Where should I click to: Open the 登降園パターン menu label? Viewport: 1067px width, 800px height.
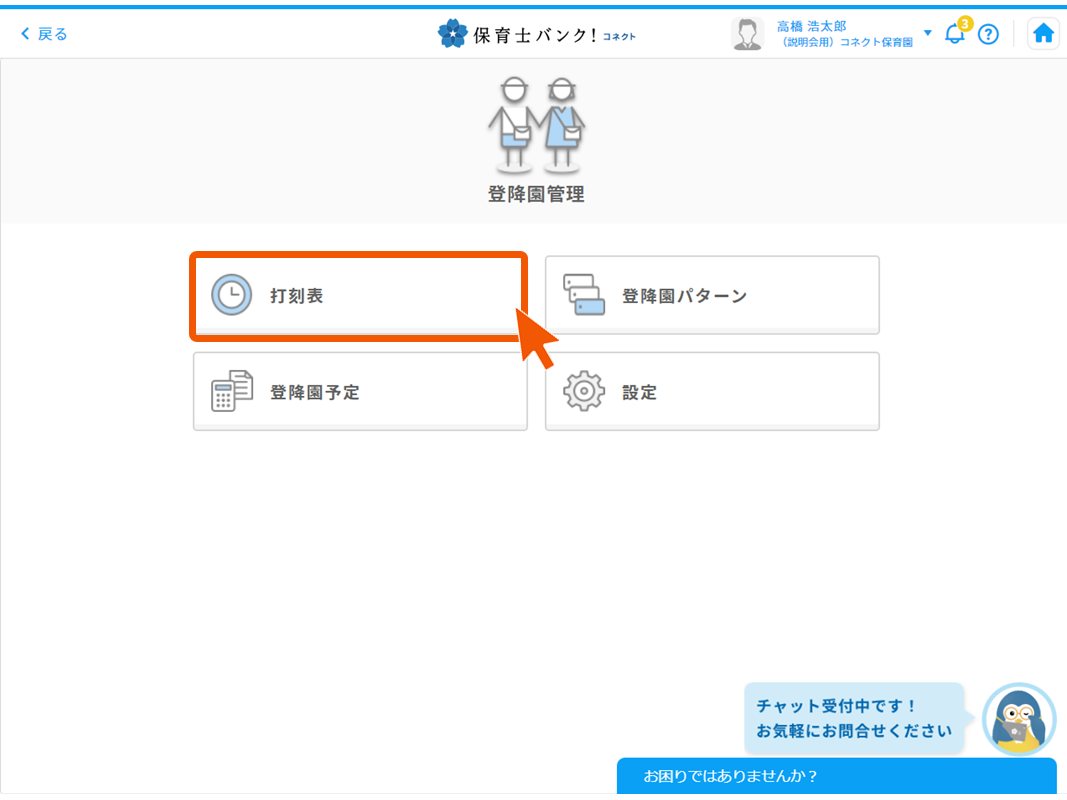click(684, 296)
